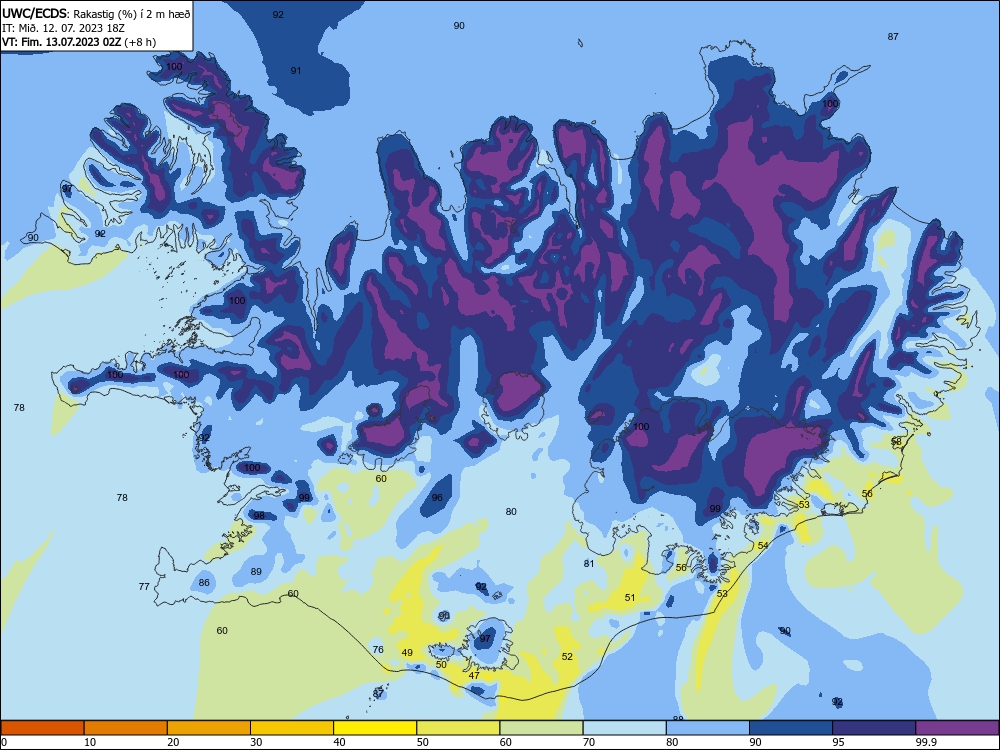Select the amber 30–40 legend swatch
This screenshot has height=750, width=1000.
click(x=292, y=728)
